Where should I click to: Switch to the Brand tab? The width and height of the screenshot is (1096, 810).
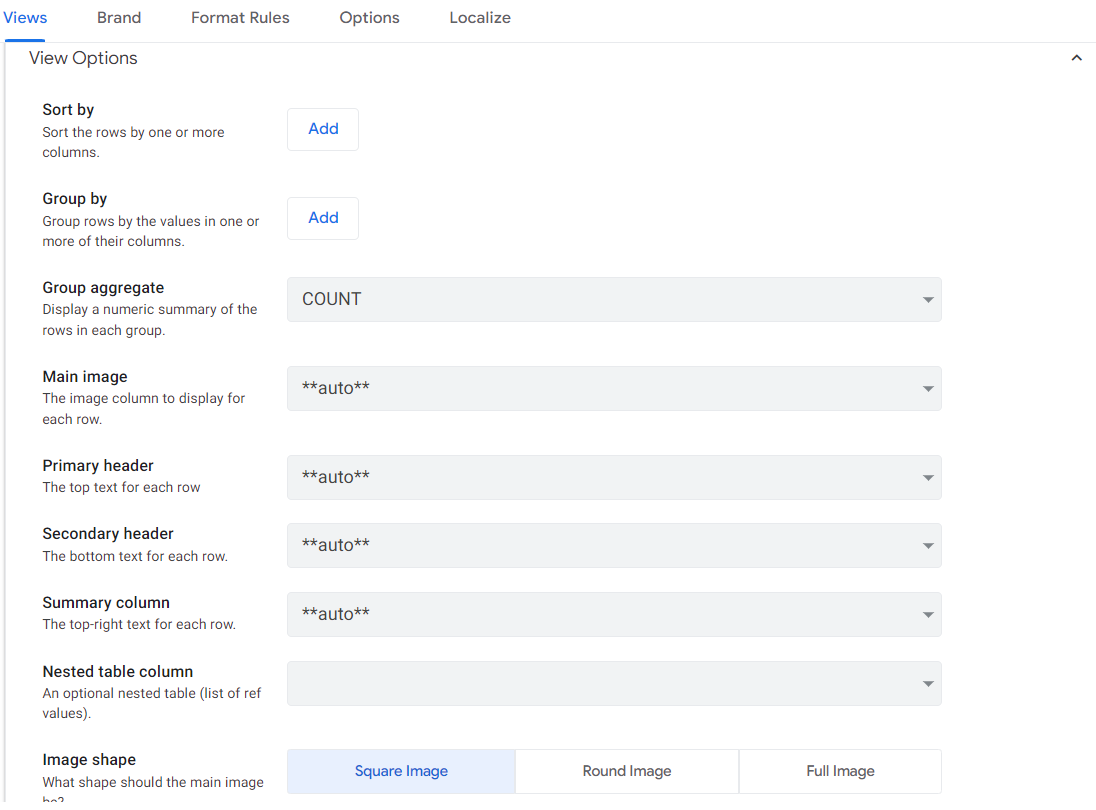pos(119,18)
